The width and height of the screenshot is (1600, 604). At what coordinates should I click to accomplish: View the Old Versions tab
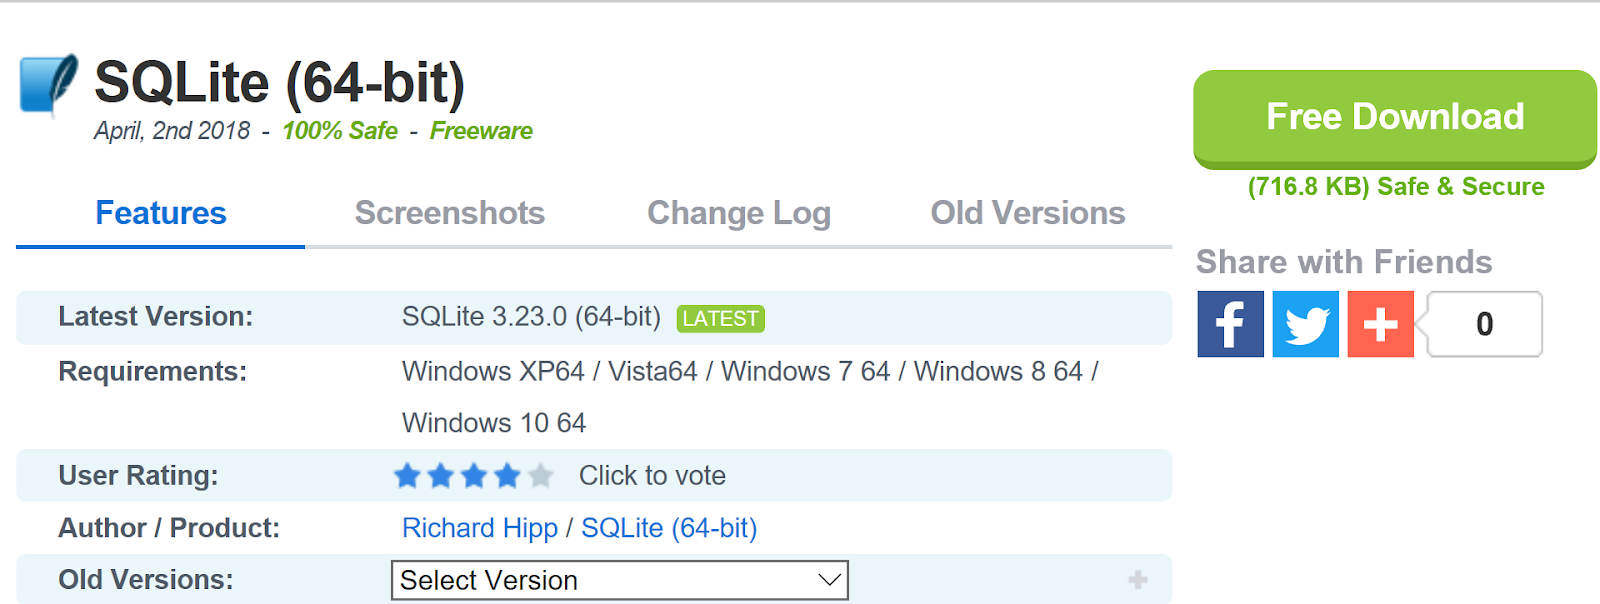(1027, 213)
